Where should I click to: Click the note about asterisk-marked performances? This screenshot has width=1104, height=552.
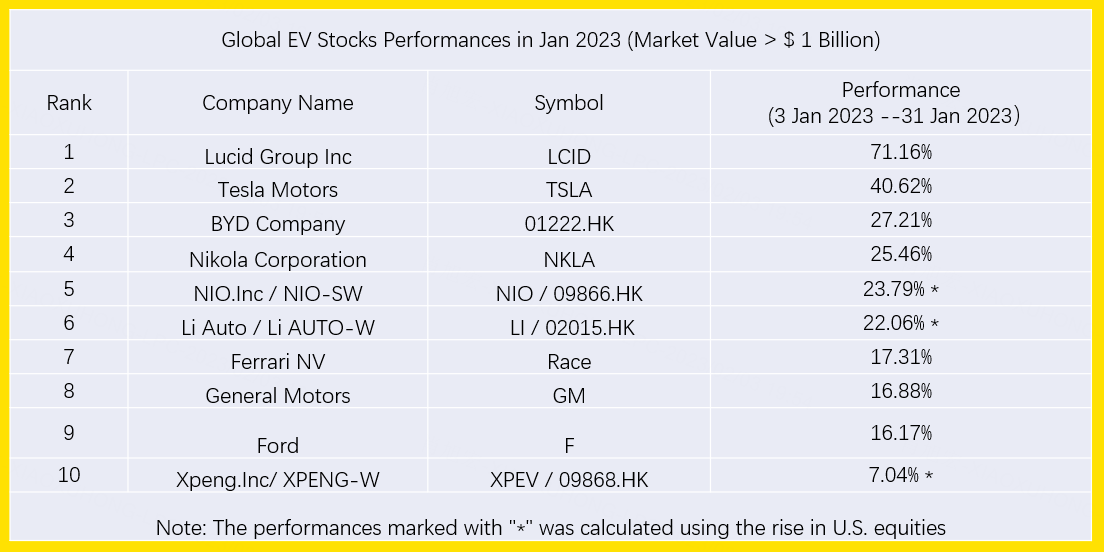click(550, 527)
